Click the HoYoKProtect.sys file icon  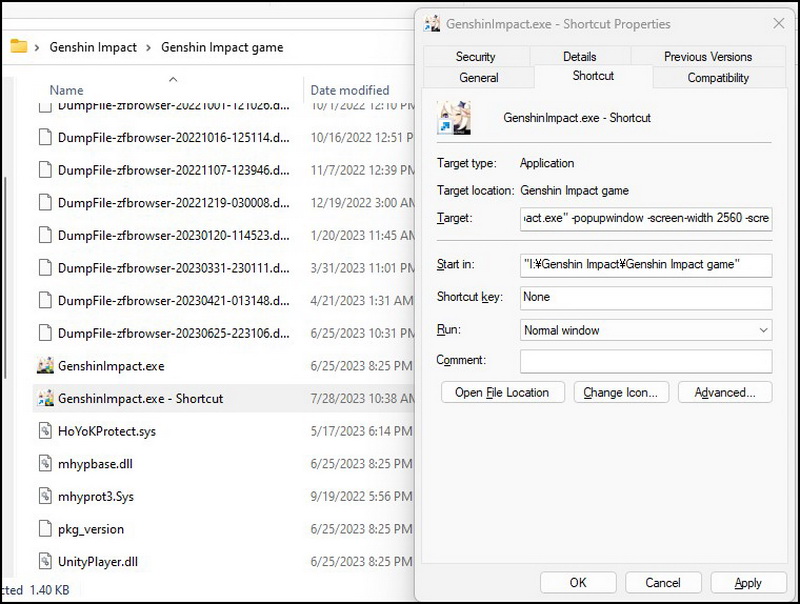pyautogui.click(x=45, y=431)
